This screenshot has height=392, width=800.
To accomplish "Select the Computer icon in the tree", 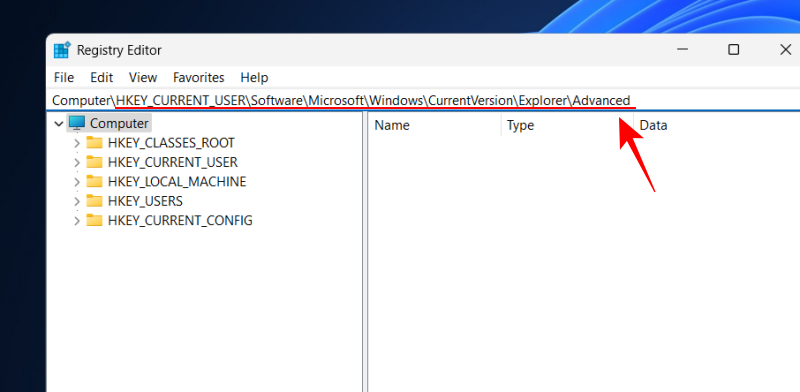I will pyautogui.click(x=77, y=123).
